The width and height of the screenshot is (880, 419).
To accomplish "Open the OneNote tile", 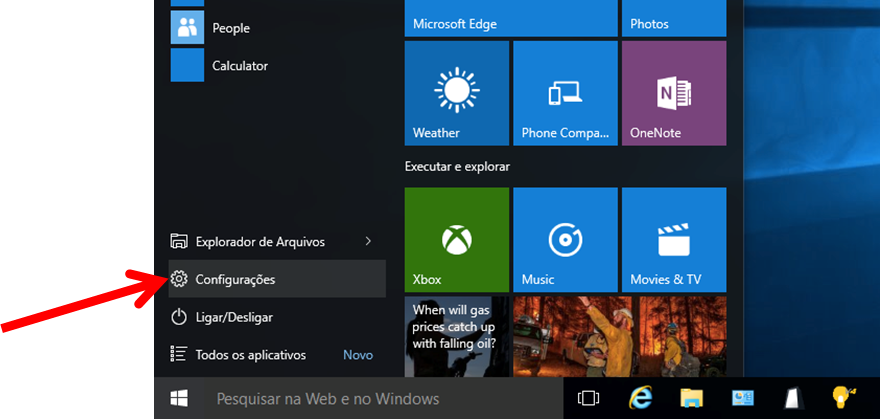I will tap(674, 93).
